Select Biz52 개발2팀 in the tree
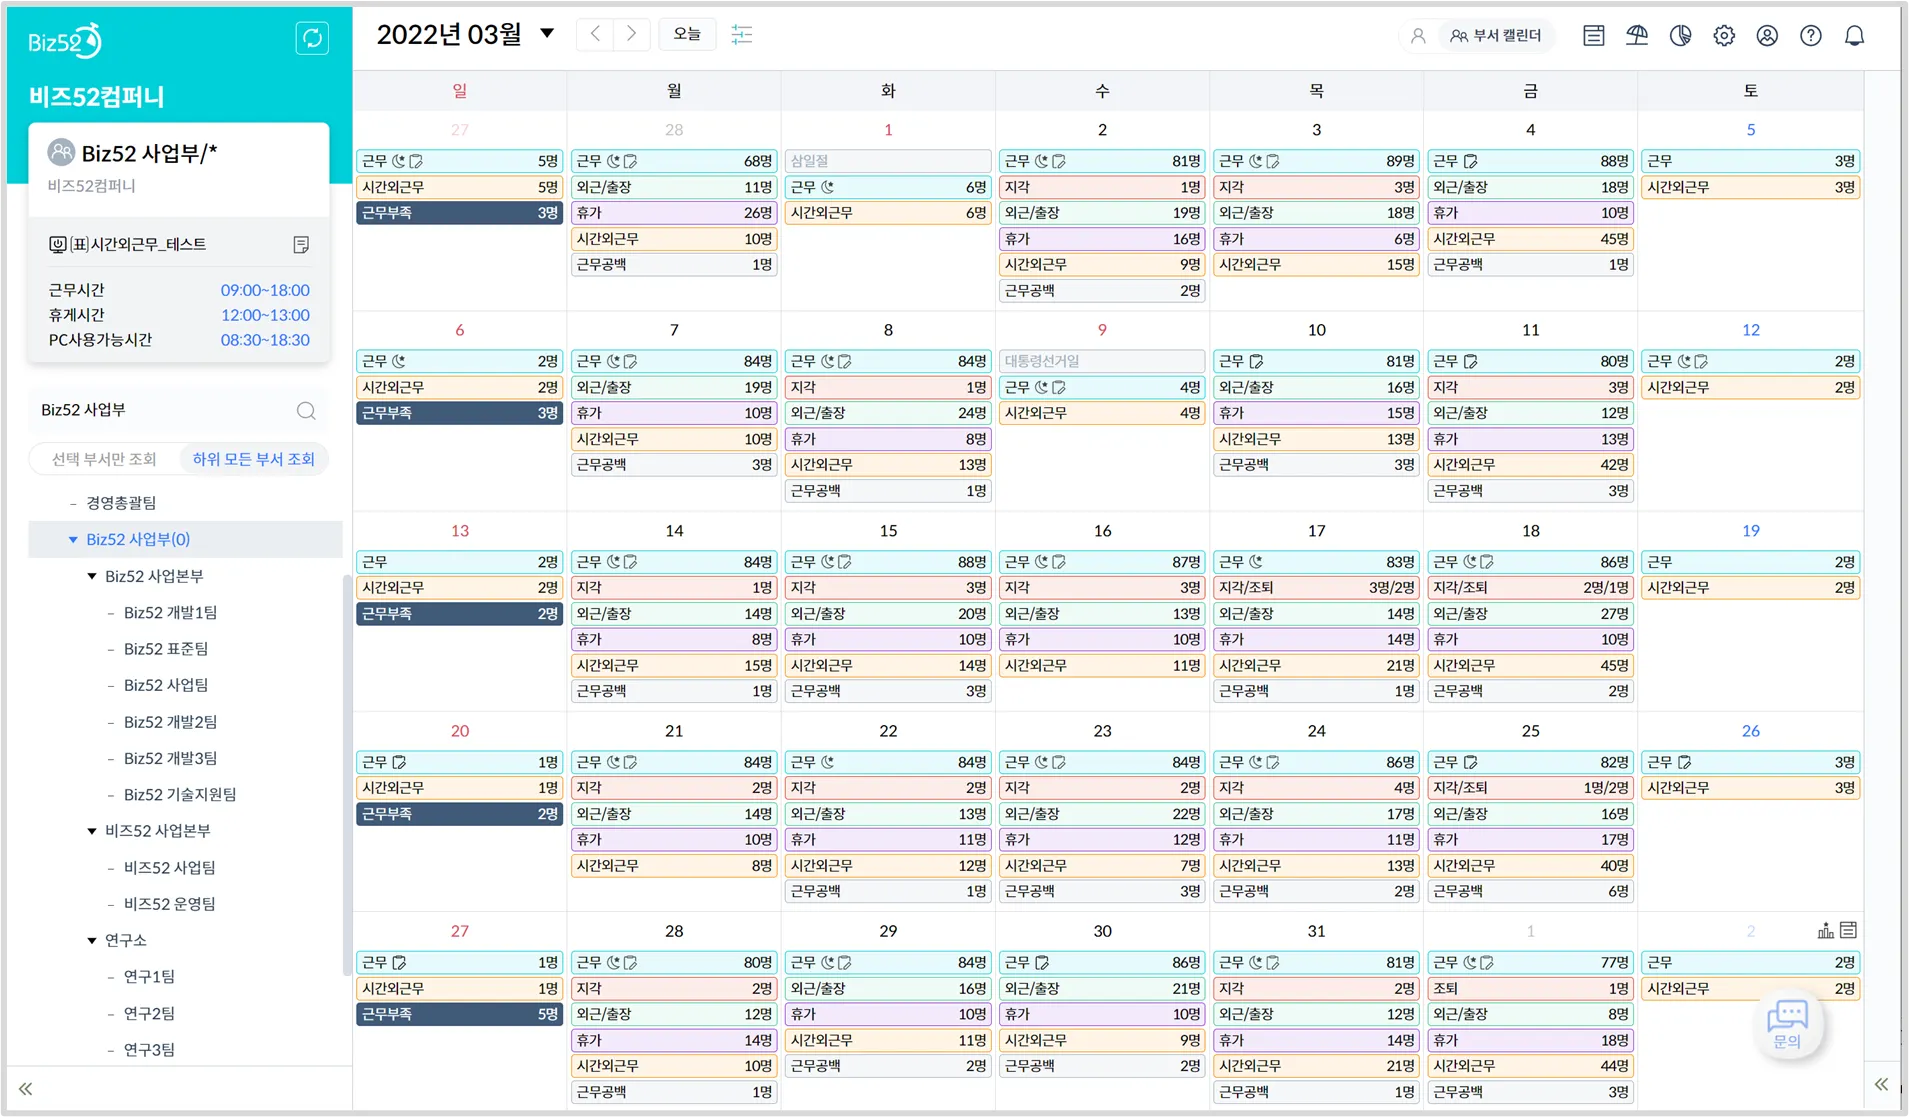Viewport: 1909px width, 1117px height. (170, 722)
